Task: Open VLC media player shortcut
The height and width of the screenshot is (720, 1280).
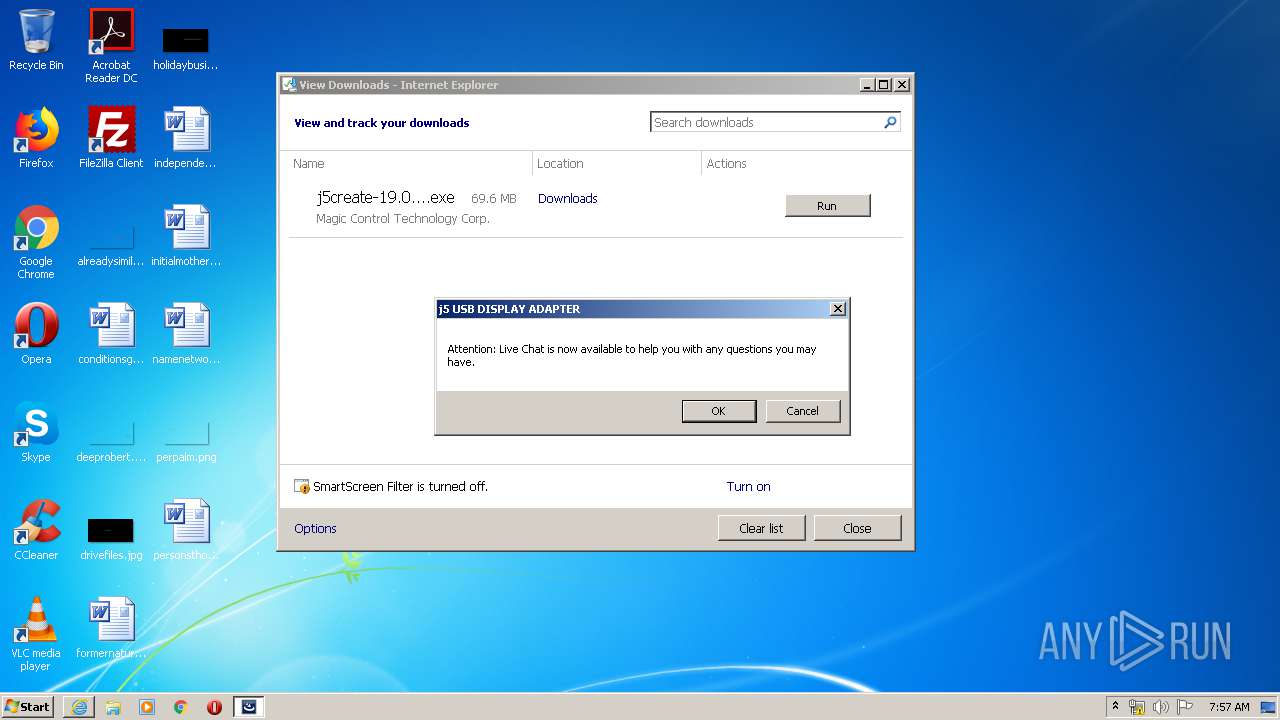Action: tap(36, 634)
